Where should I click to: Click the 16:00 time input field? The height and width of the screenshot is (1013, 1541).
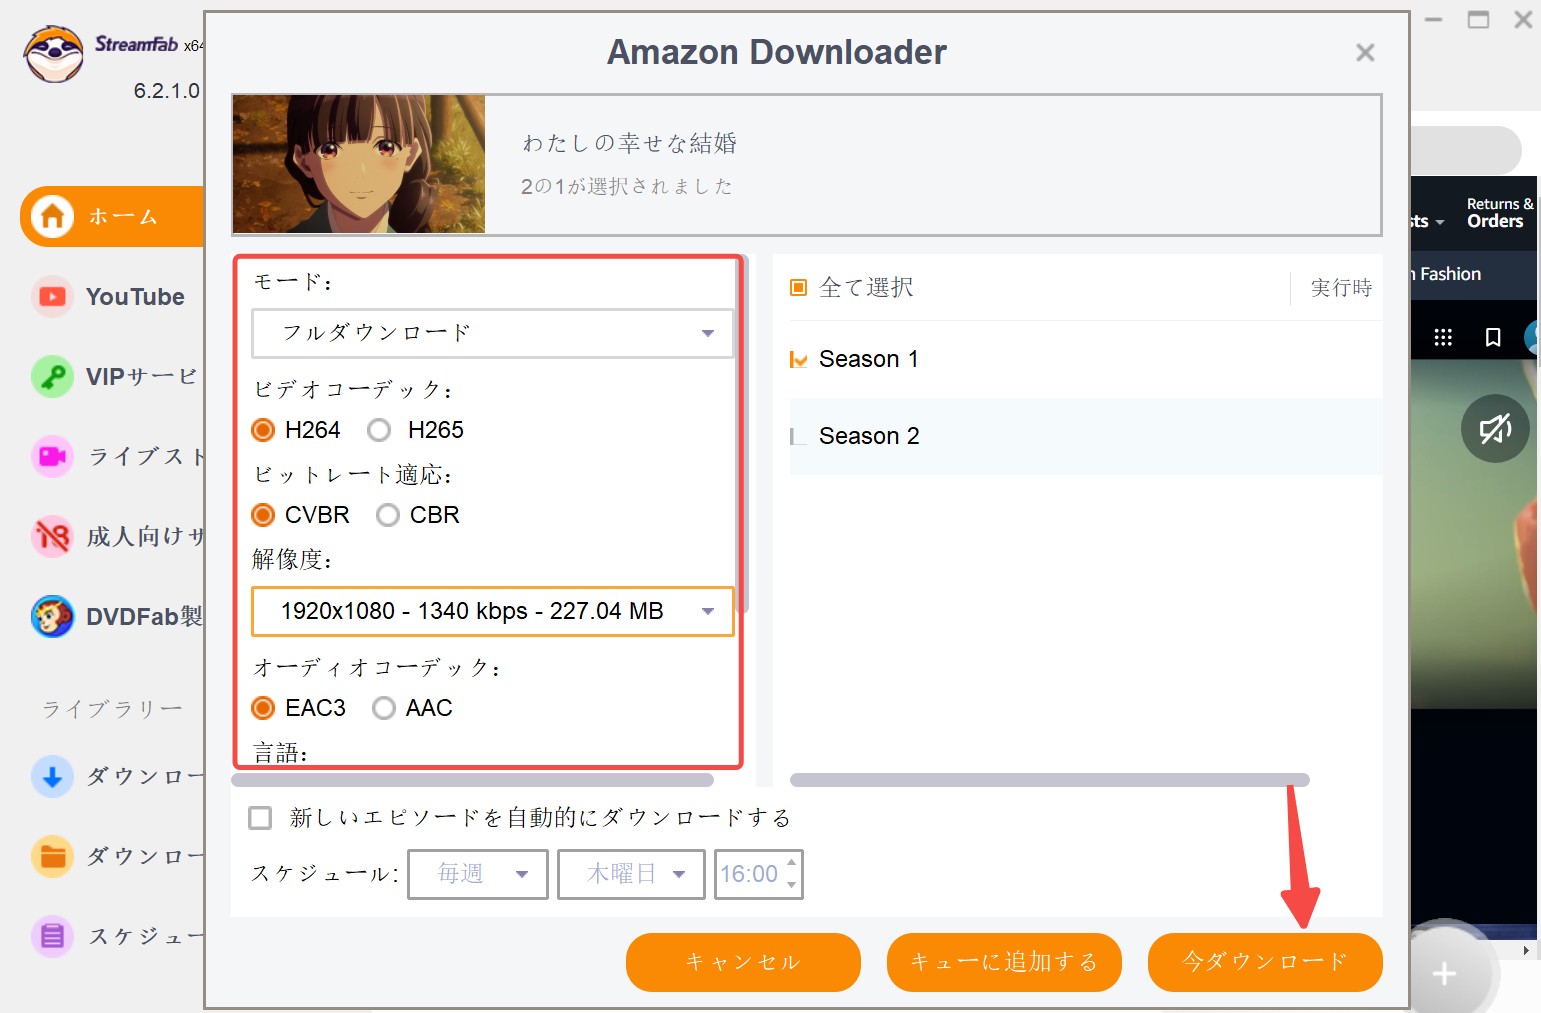point(749,874)
